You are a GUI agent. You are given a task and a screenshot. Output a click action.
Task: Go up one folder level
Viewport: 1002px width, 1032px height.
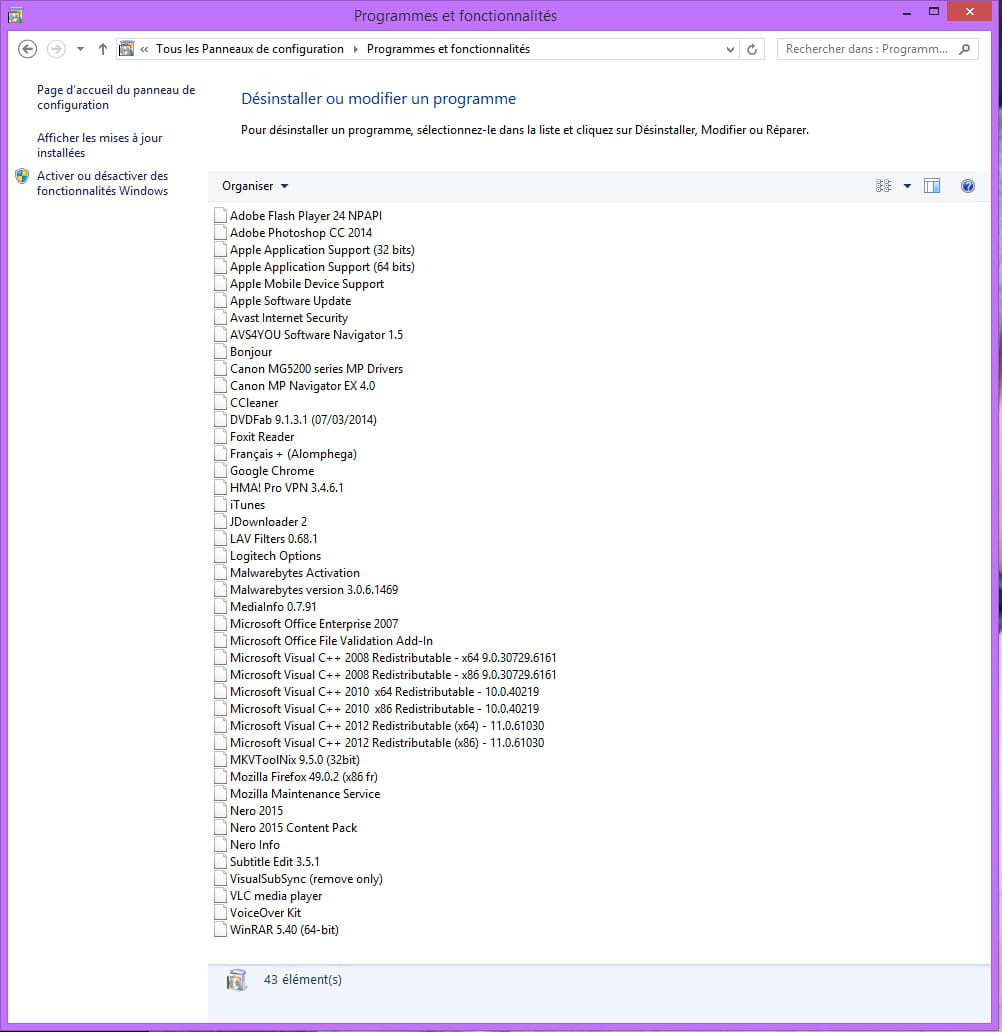103,49
